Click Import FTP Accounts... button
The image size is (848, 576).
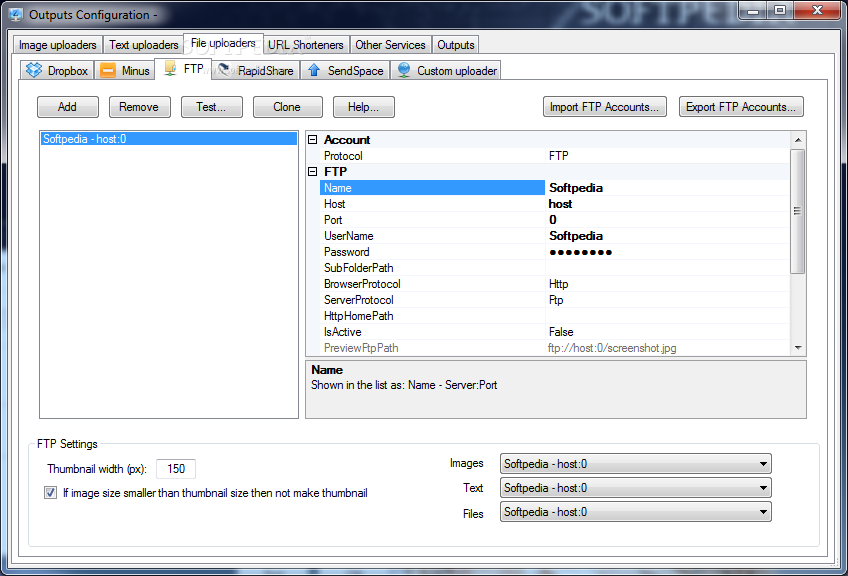605,107
